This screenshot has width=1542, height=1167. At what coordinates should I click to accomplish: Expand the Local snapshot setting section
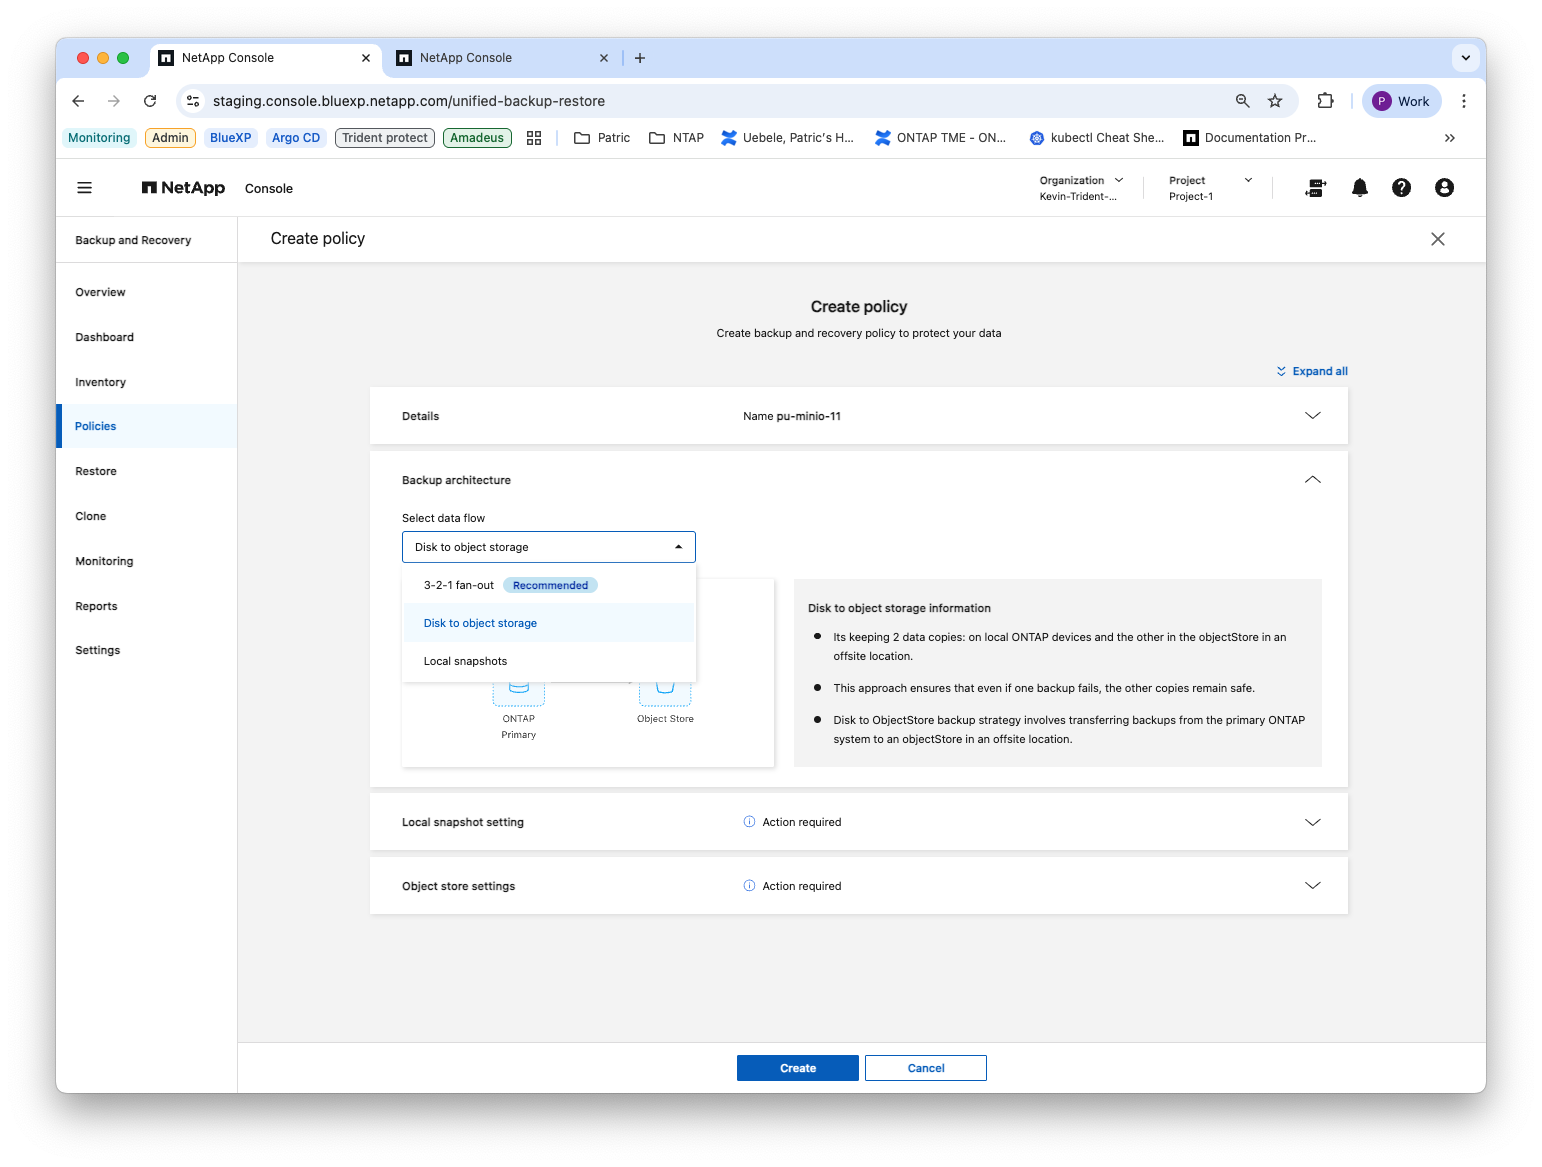click(x=1312, y=822)
